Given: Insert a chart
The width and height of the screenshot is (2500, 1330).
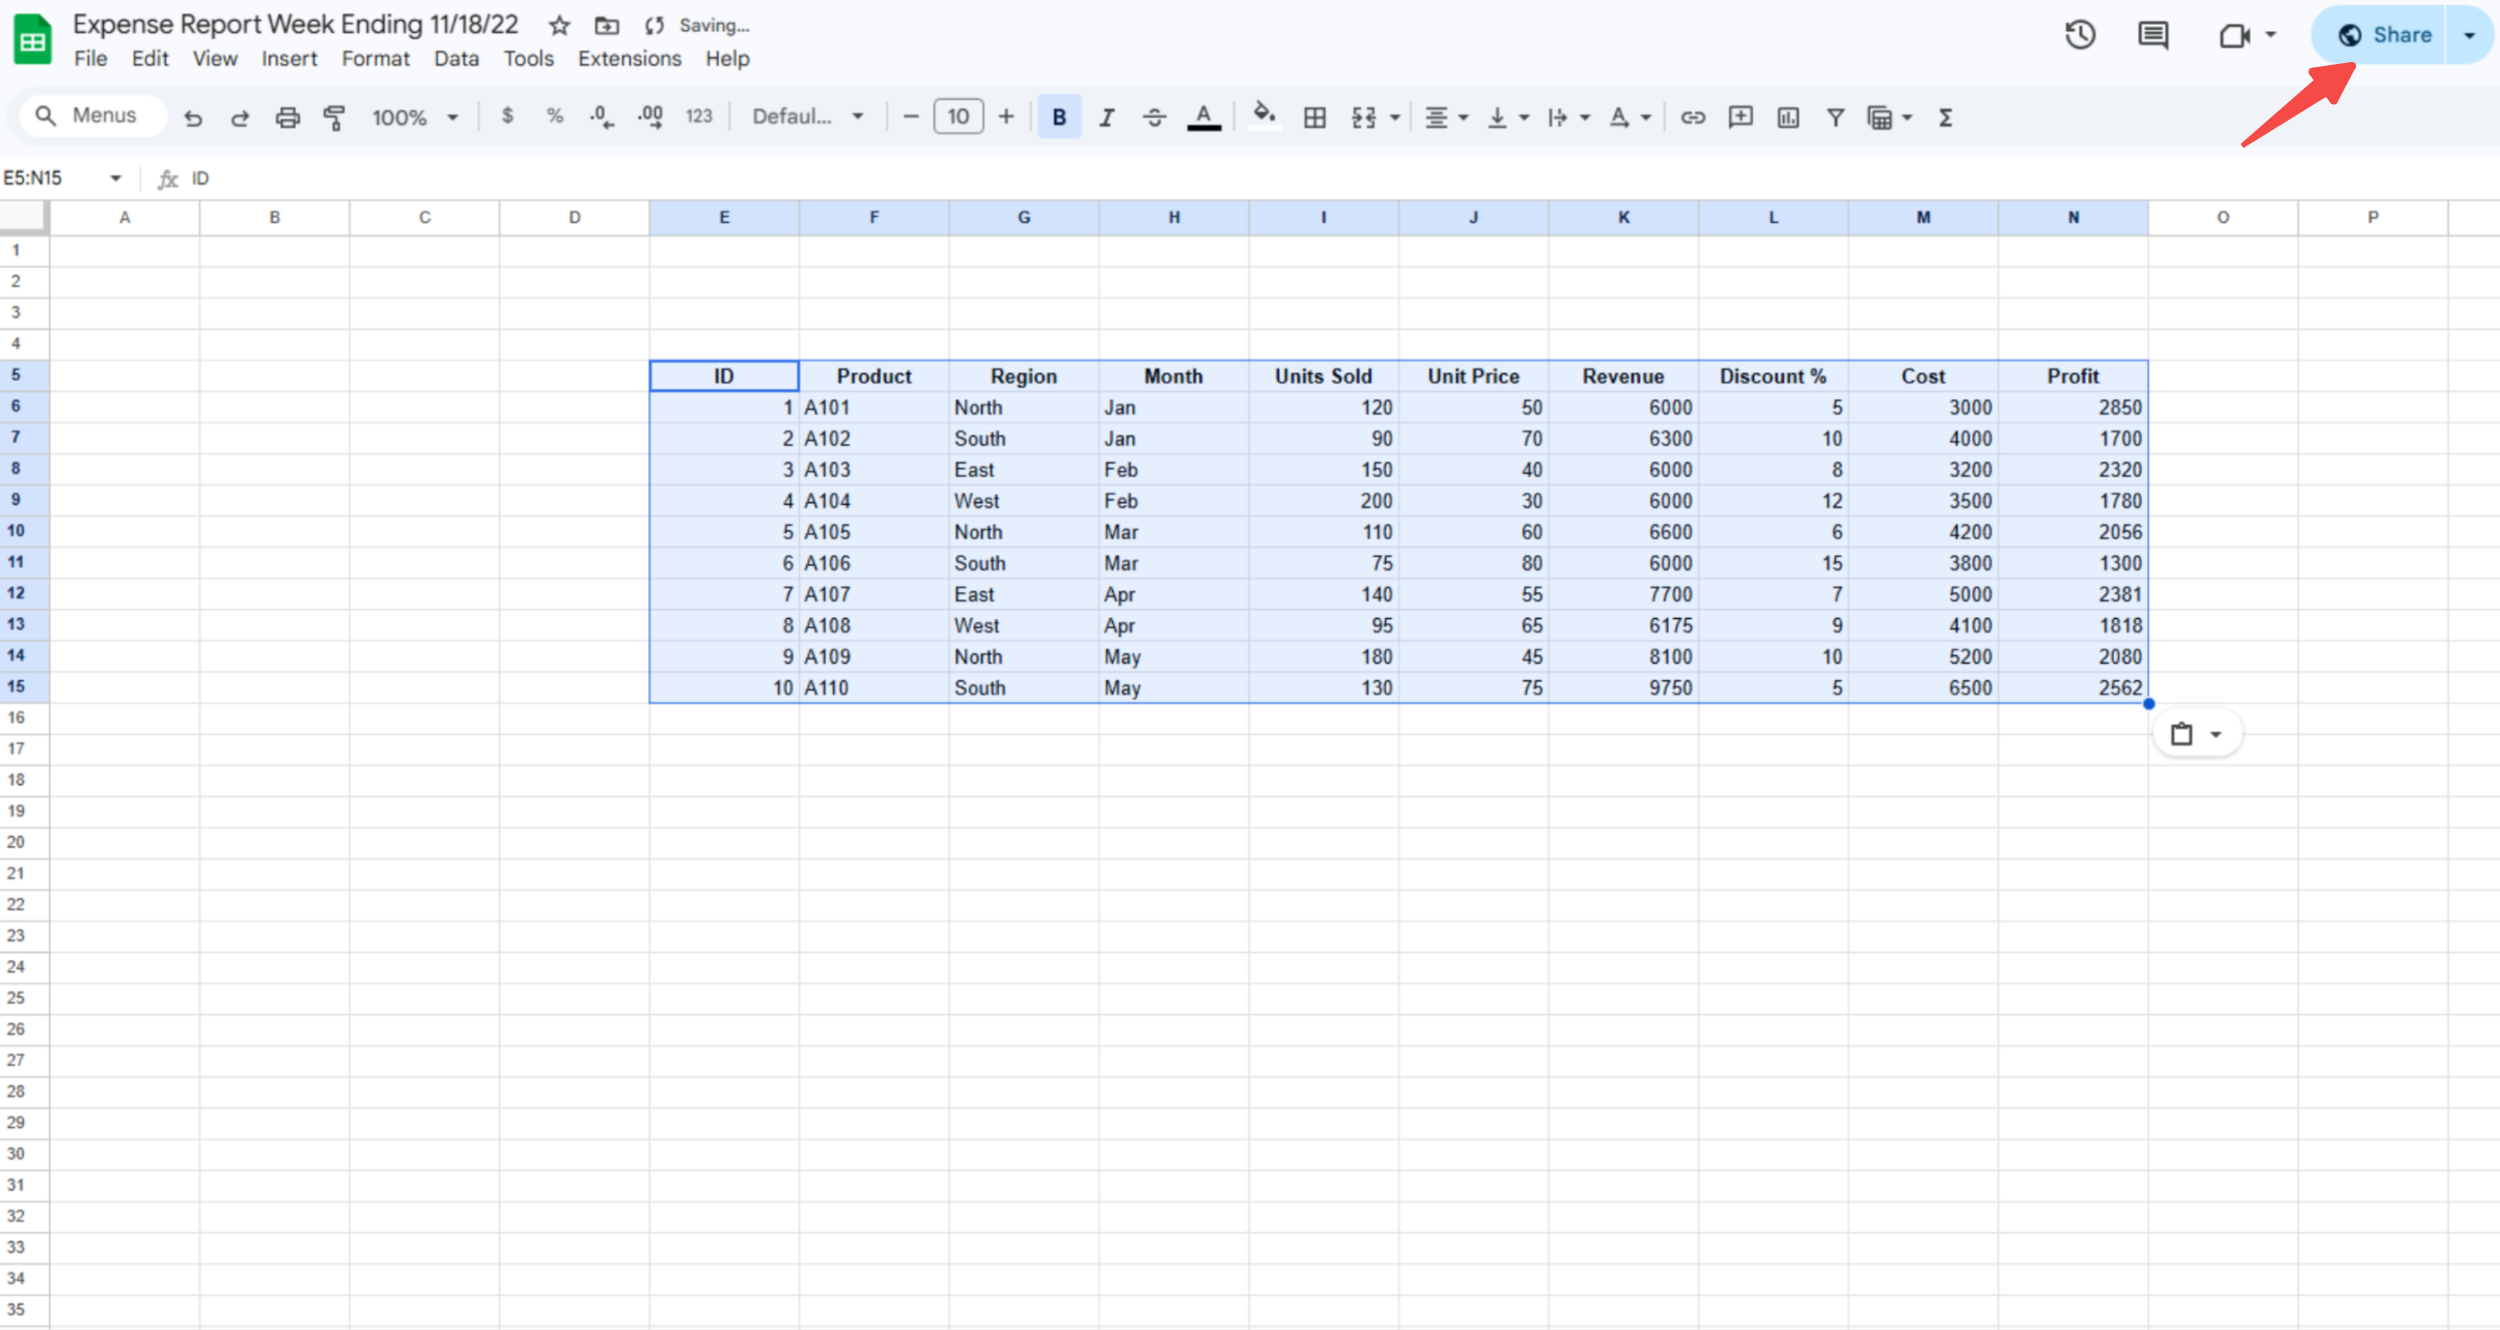Looking at the screenshot, I should [x=1788, y=118].
